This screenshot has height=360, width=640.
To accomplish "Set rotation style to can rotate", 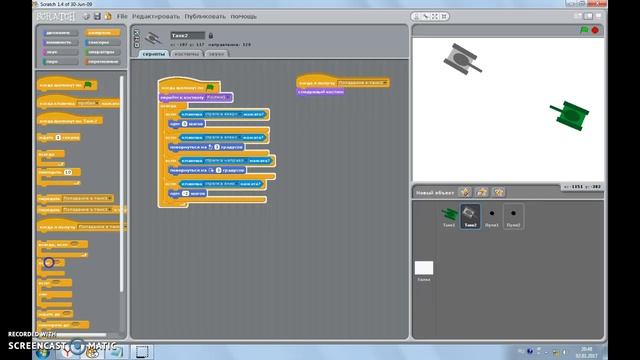I will pyautogui.click(x=136, y=31).
